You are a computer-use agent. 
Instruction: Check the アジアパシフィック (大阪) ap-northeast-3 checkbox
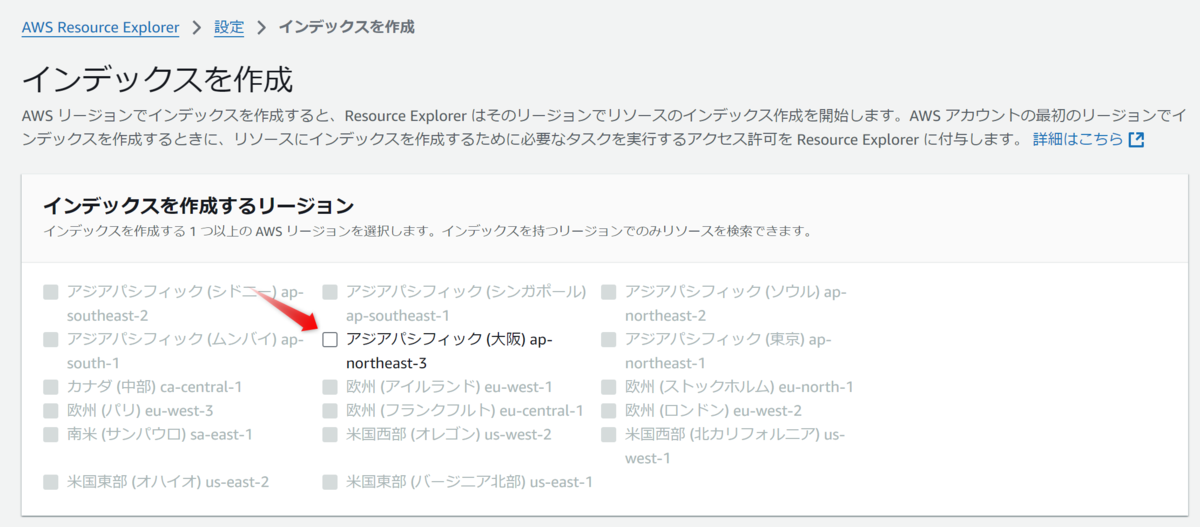coord(330,340)
